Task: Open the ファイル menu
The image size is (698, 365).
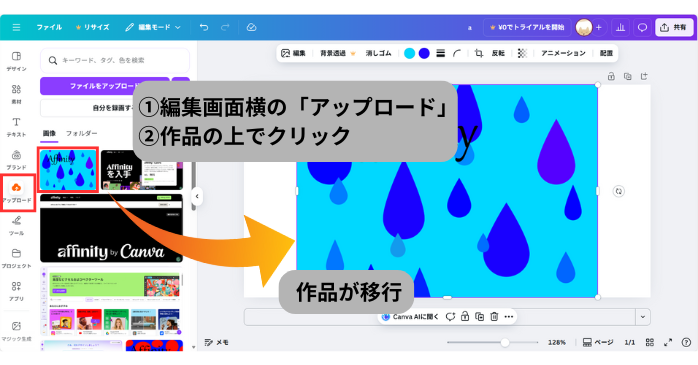Action: click(x=49, y=28)
